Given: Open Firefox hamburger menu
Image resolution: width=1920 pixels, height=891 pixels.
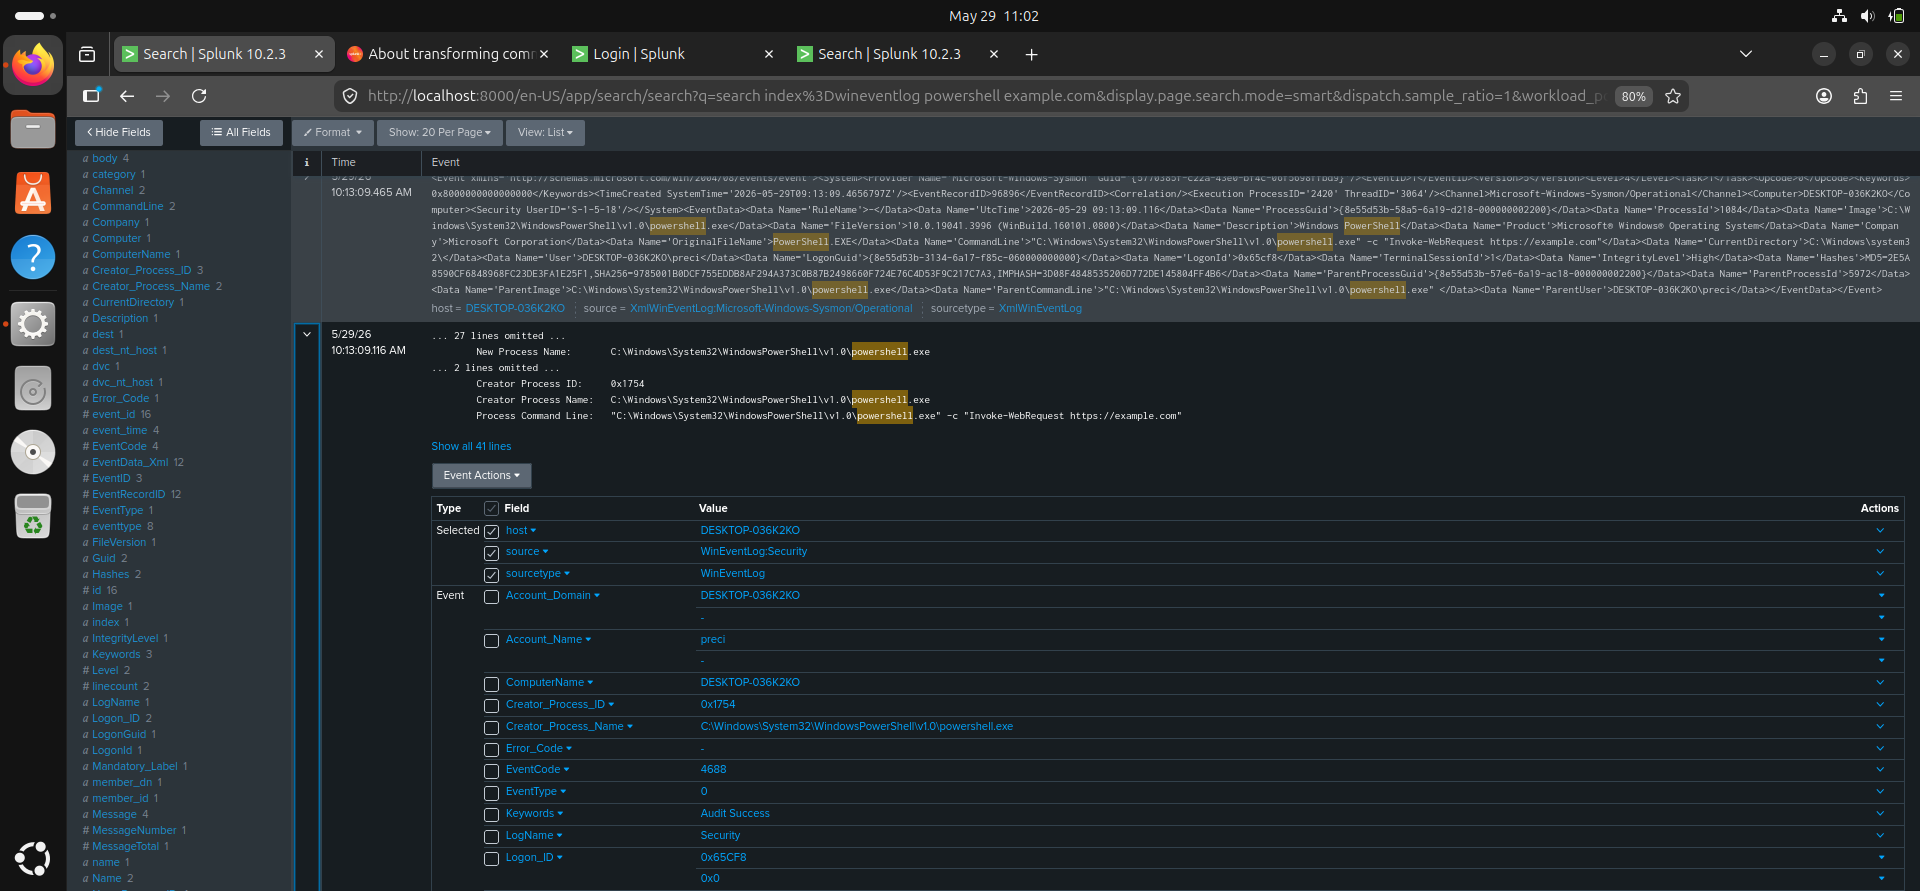Looking at the screenshot, I should 1896,96.
